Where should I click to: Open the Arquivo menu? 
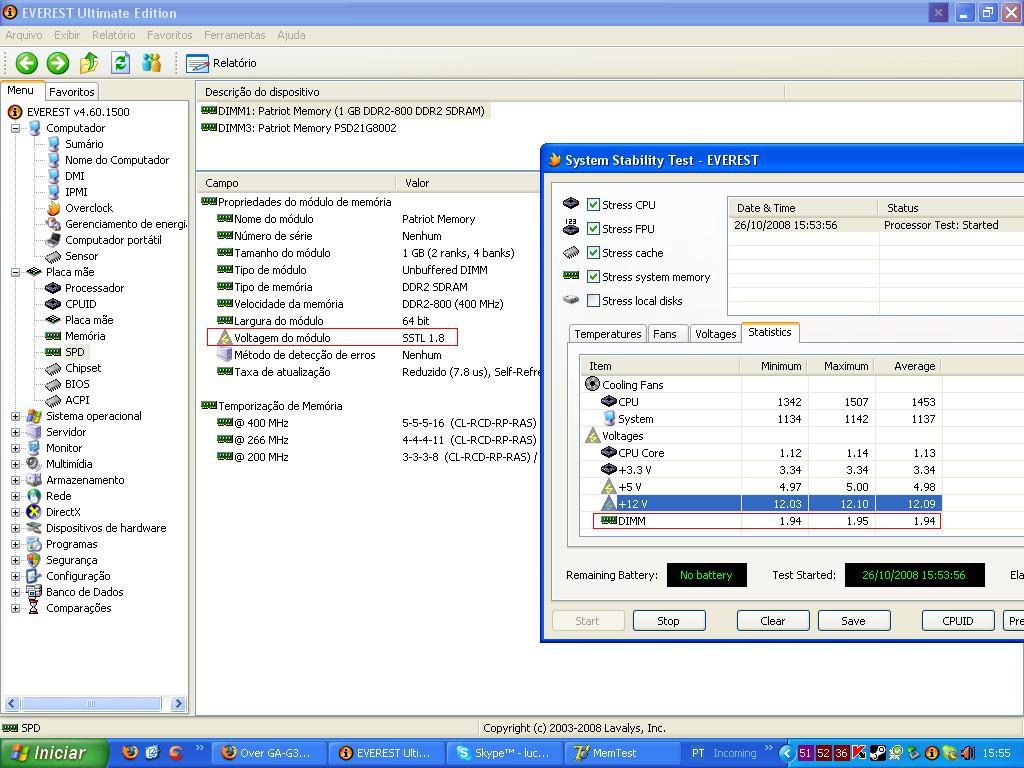(x=24, y=35)
